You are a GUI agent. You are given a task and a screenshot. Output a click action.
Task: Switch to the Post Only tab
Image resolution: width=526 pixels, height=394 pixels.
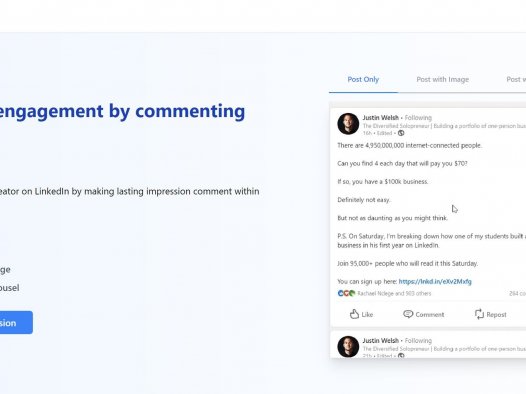(x=363, y=79)
